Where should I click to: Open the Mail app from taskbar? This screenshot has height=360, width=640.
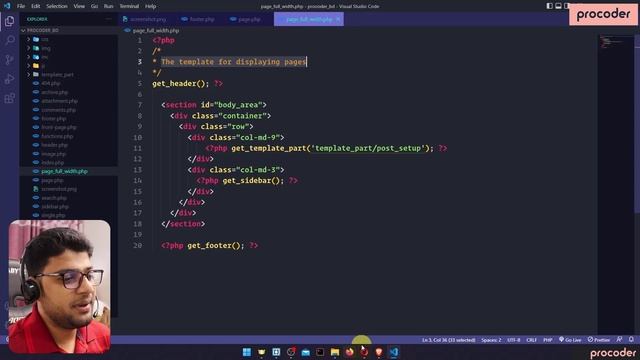pos(305,352)
